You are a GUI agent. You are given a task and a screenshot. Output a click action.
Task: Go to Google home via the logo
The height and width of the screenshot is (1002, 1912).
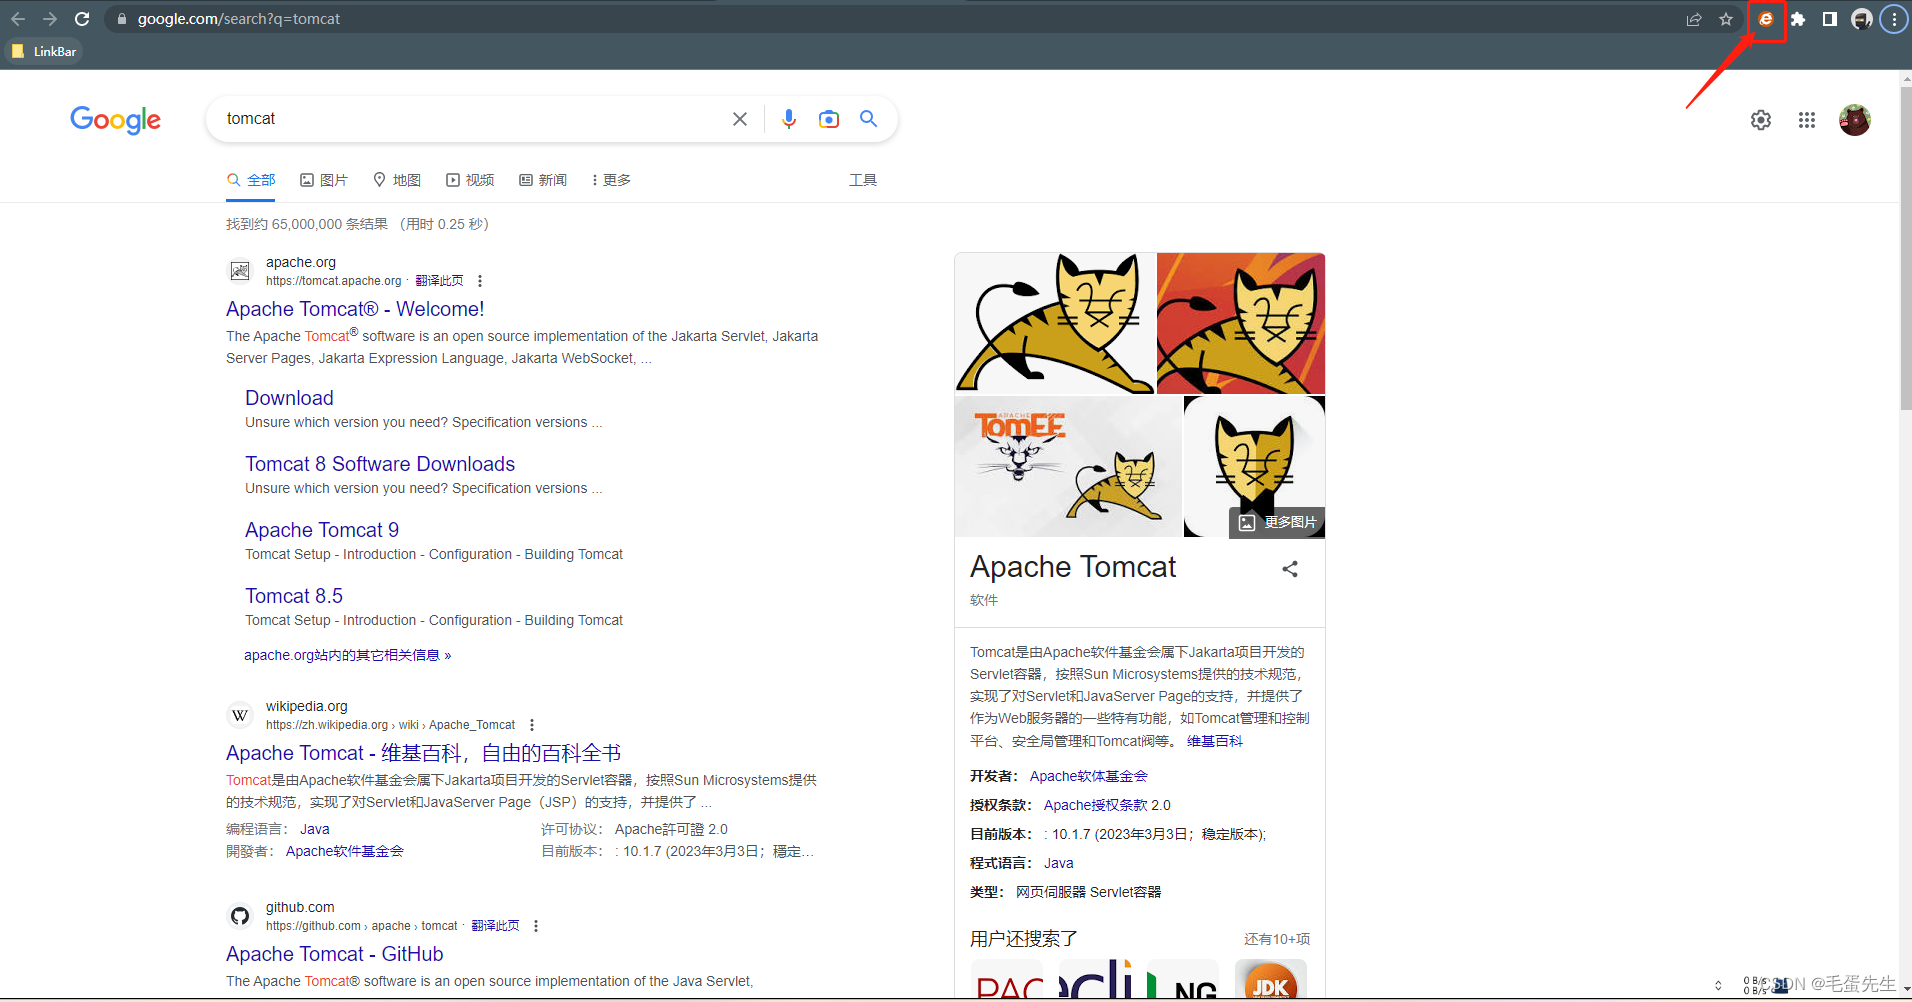[116, 120]
